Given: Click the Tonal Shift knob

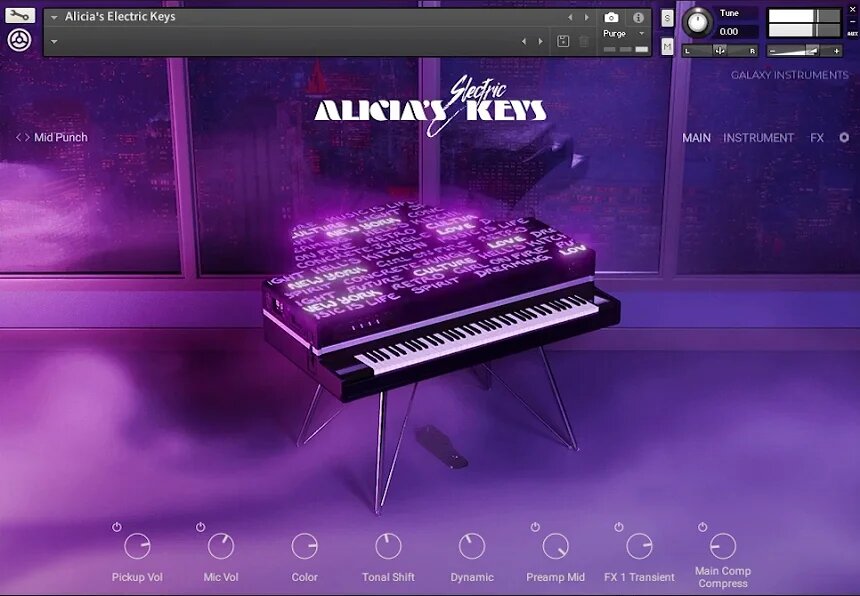Looking at the screenshot, I should point(388,546).
